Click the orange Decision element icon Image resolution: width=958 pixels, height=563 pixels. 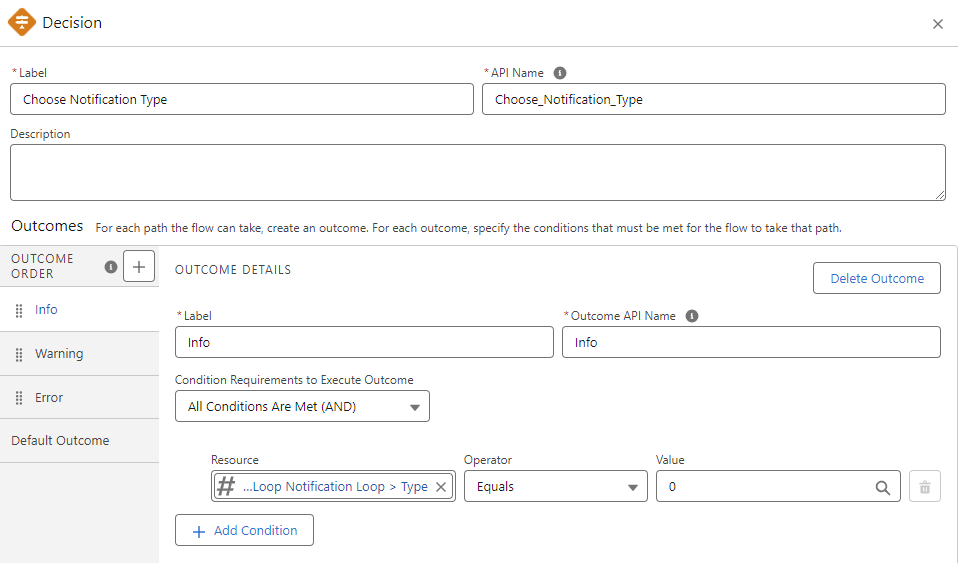(x=21, y=22)
